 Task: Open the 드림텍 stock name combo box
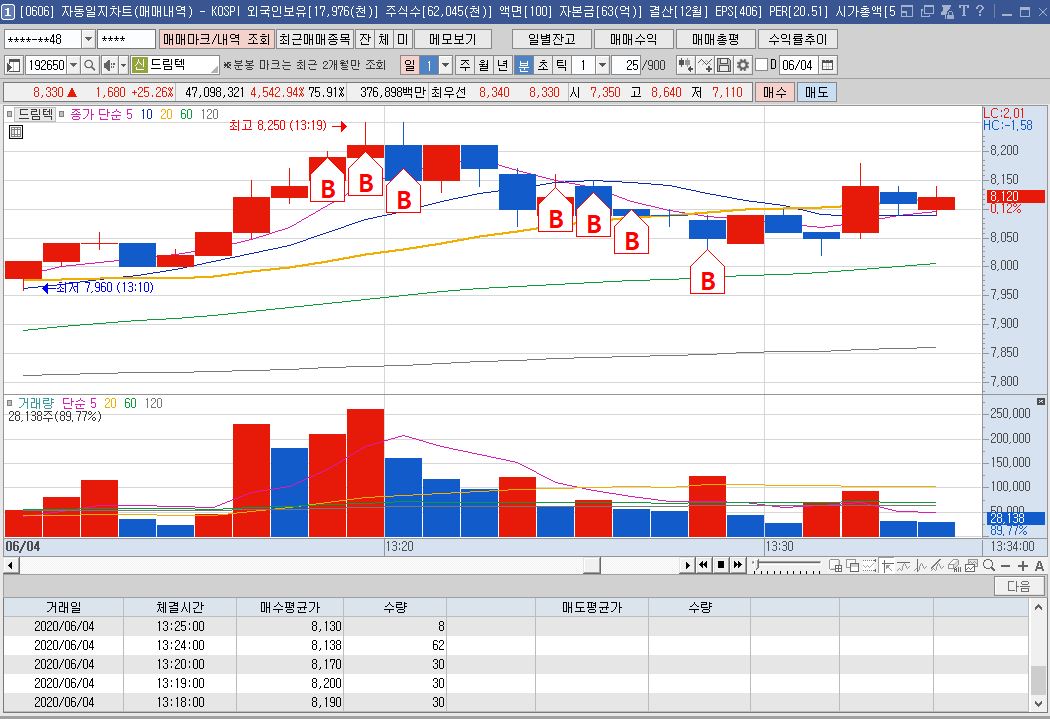[x=175, y=65]
